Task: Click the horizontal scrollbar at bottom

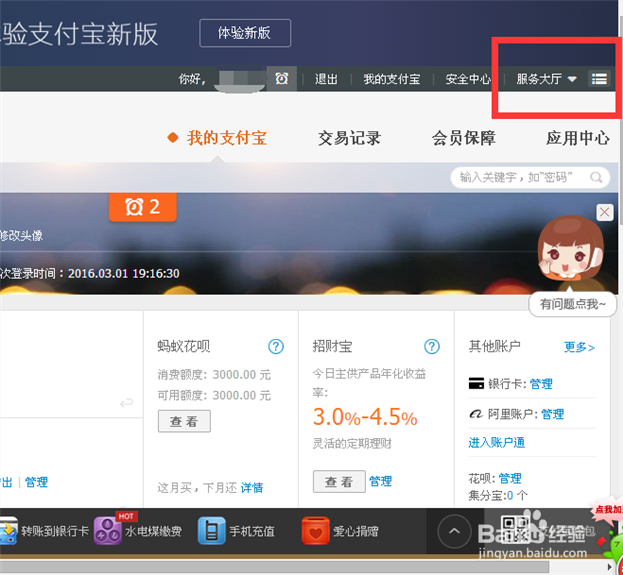Action: tap(274, 566)
